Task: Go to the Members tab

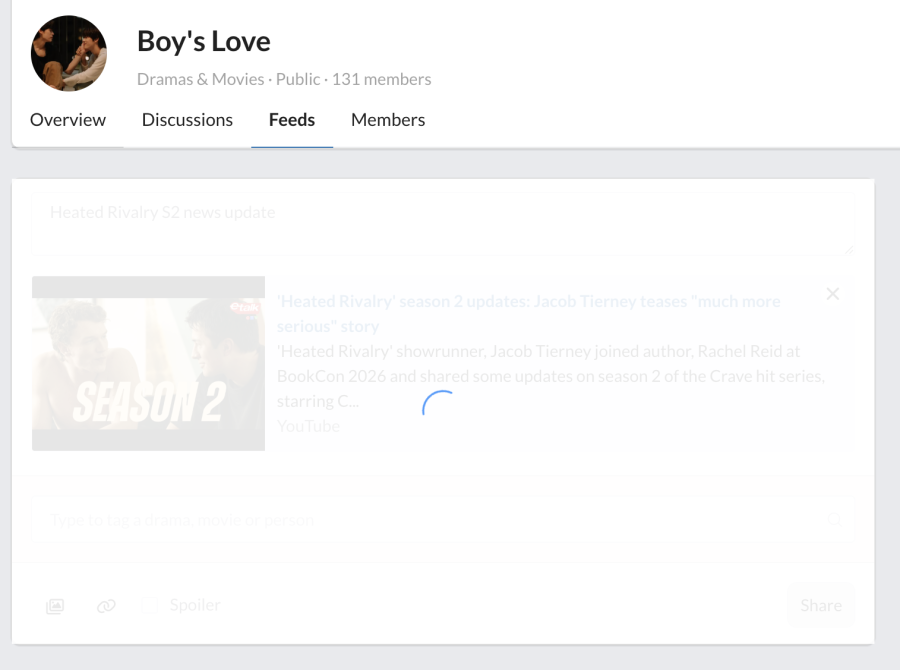Action: 388,120
